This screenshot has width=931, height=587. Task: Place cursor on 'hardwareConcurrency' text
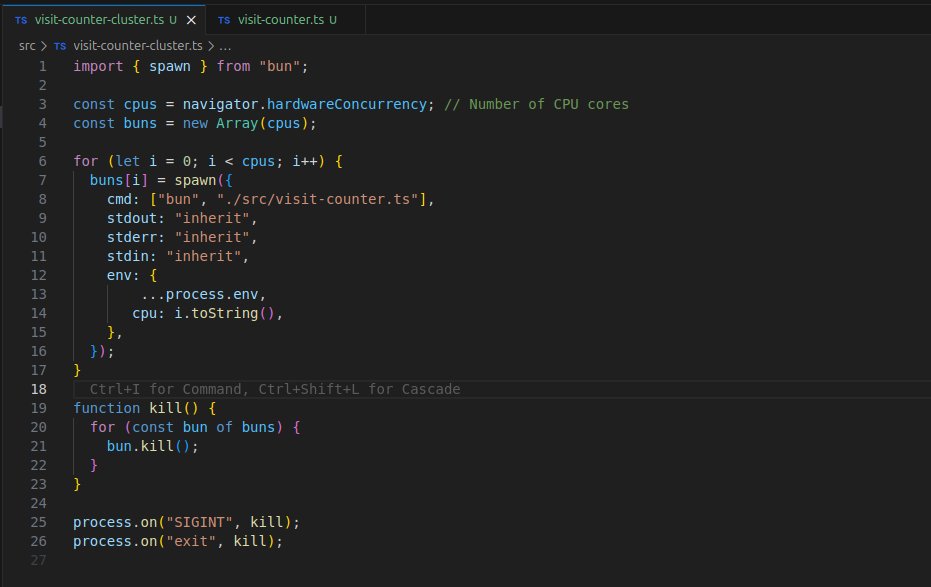coord(347,104)
